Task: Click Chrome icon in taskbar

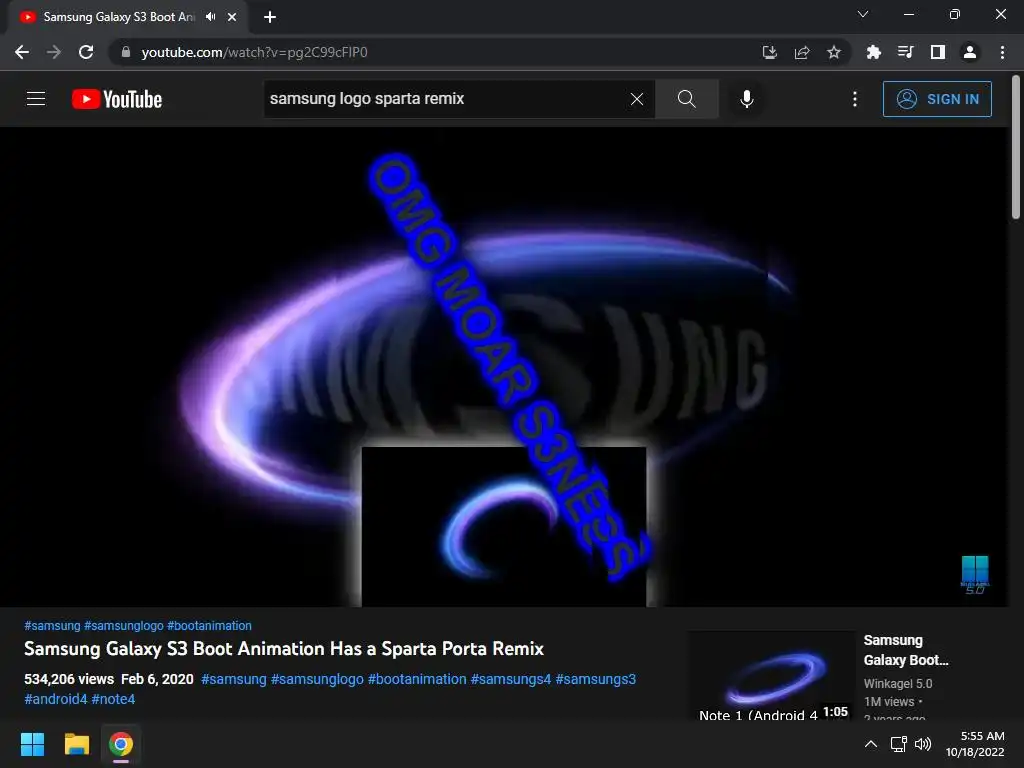Action: tap(121, 744)
